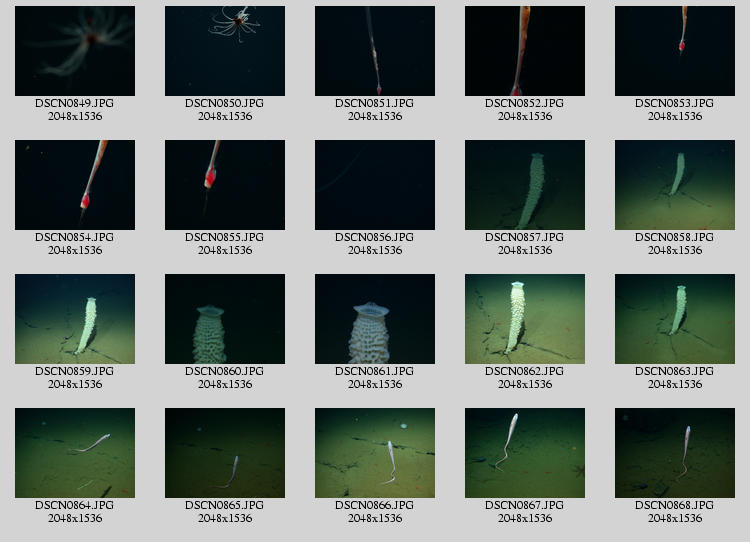The height and width of the screenshot is (542, 750).
Task: Select the DSCN0868.JPG thumbnail
Action: (x=675, y=453)
